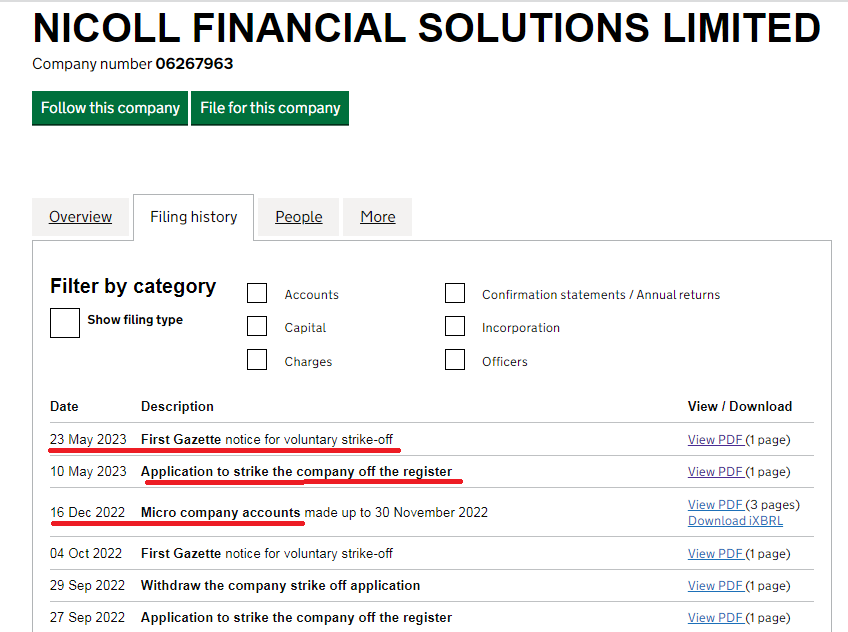
Task: Click the 16 Dec 2022 date cell
Action: 88,513
